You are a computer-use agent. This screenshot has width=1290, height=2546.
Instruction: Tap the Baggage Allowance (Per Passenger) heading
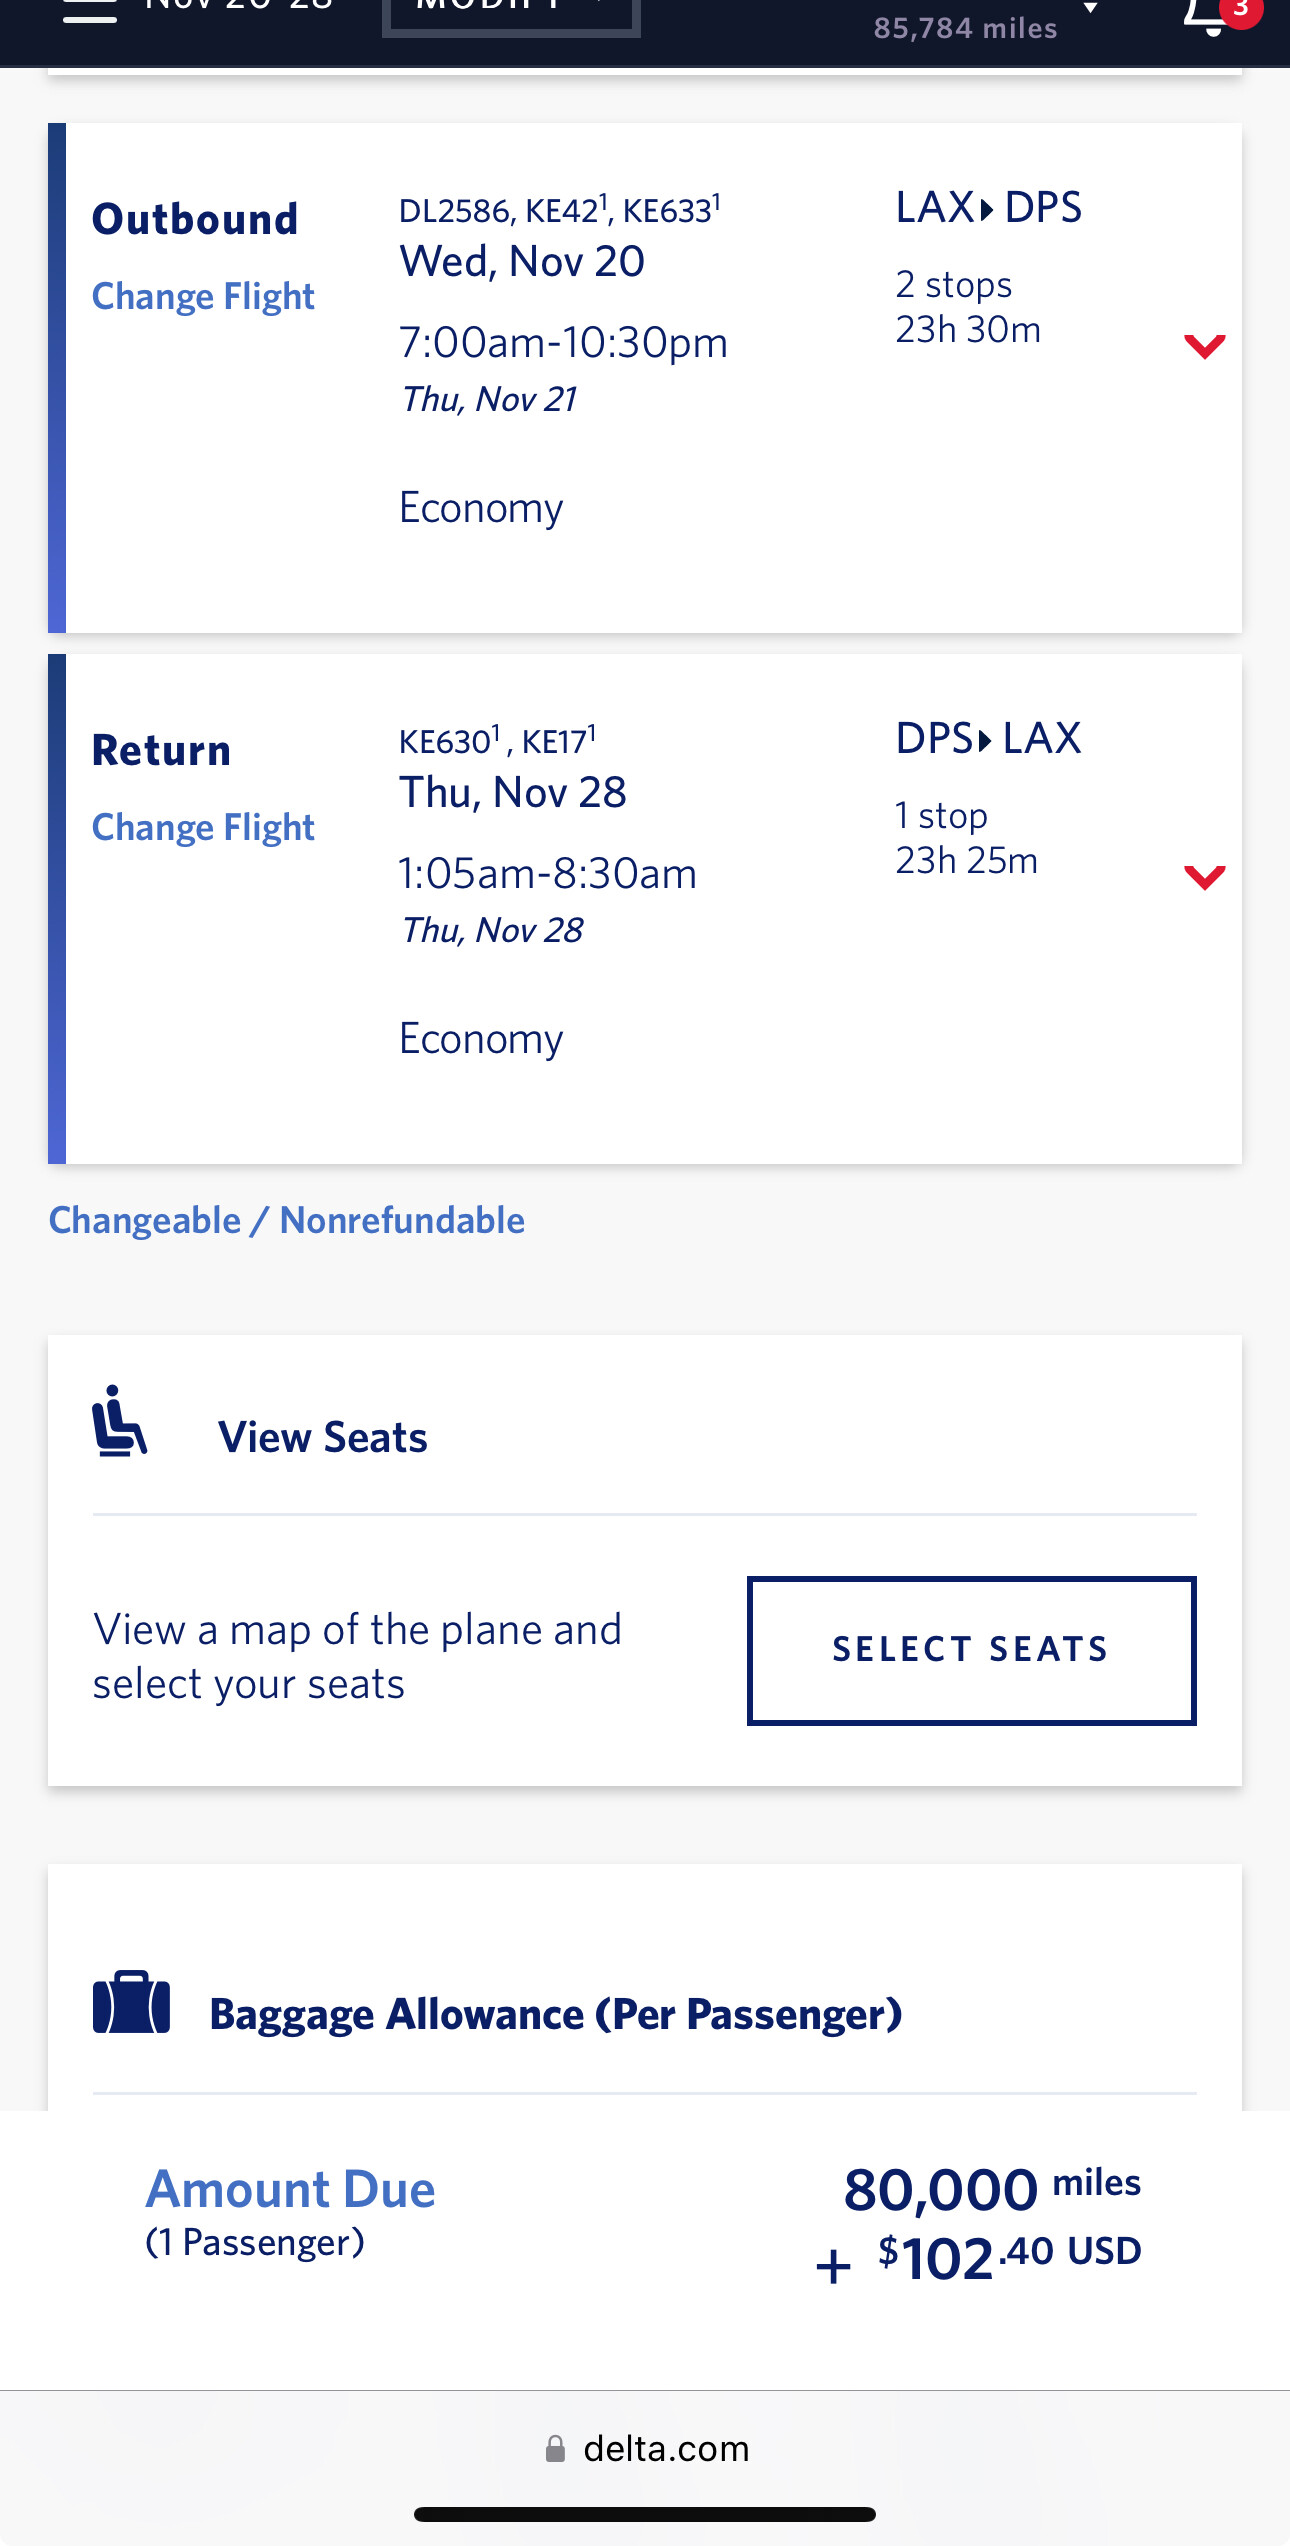click(x=555, y=2014)
